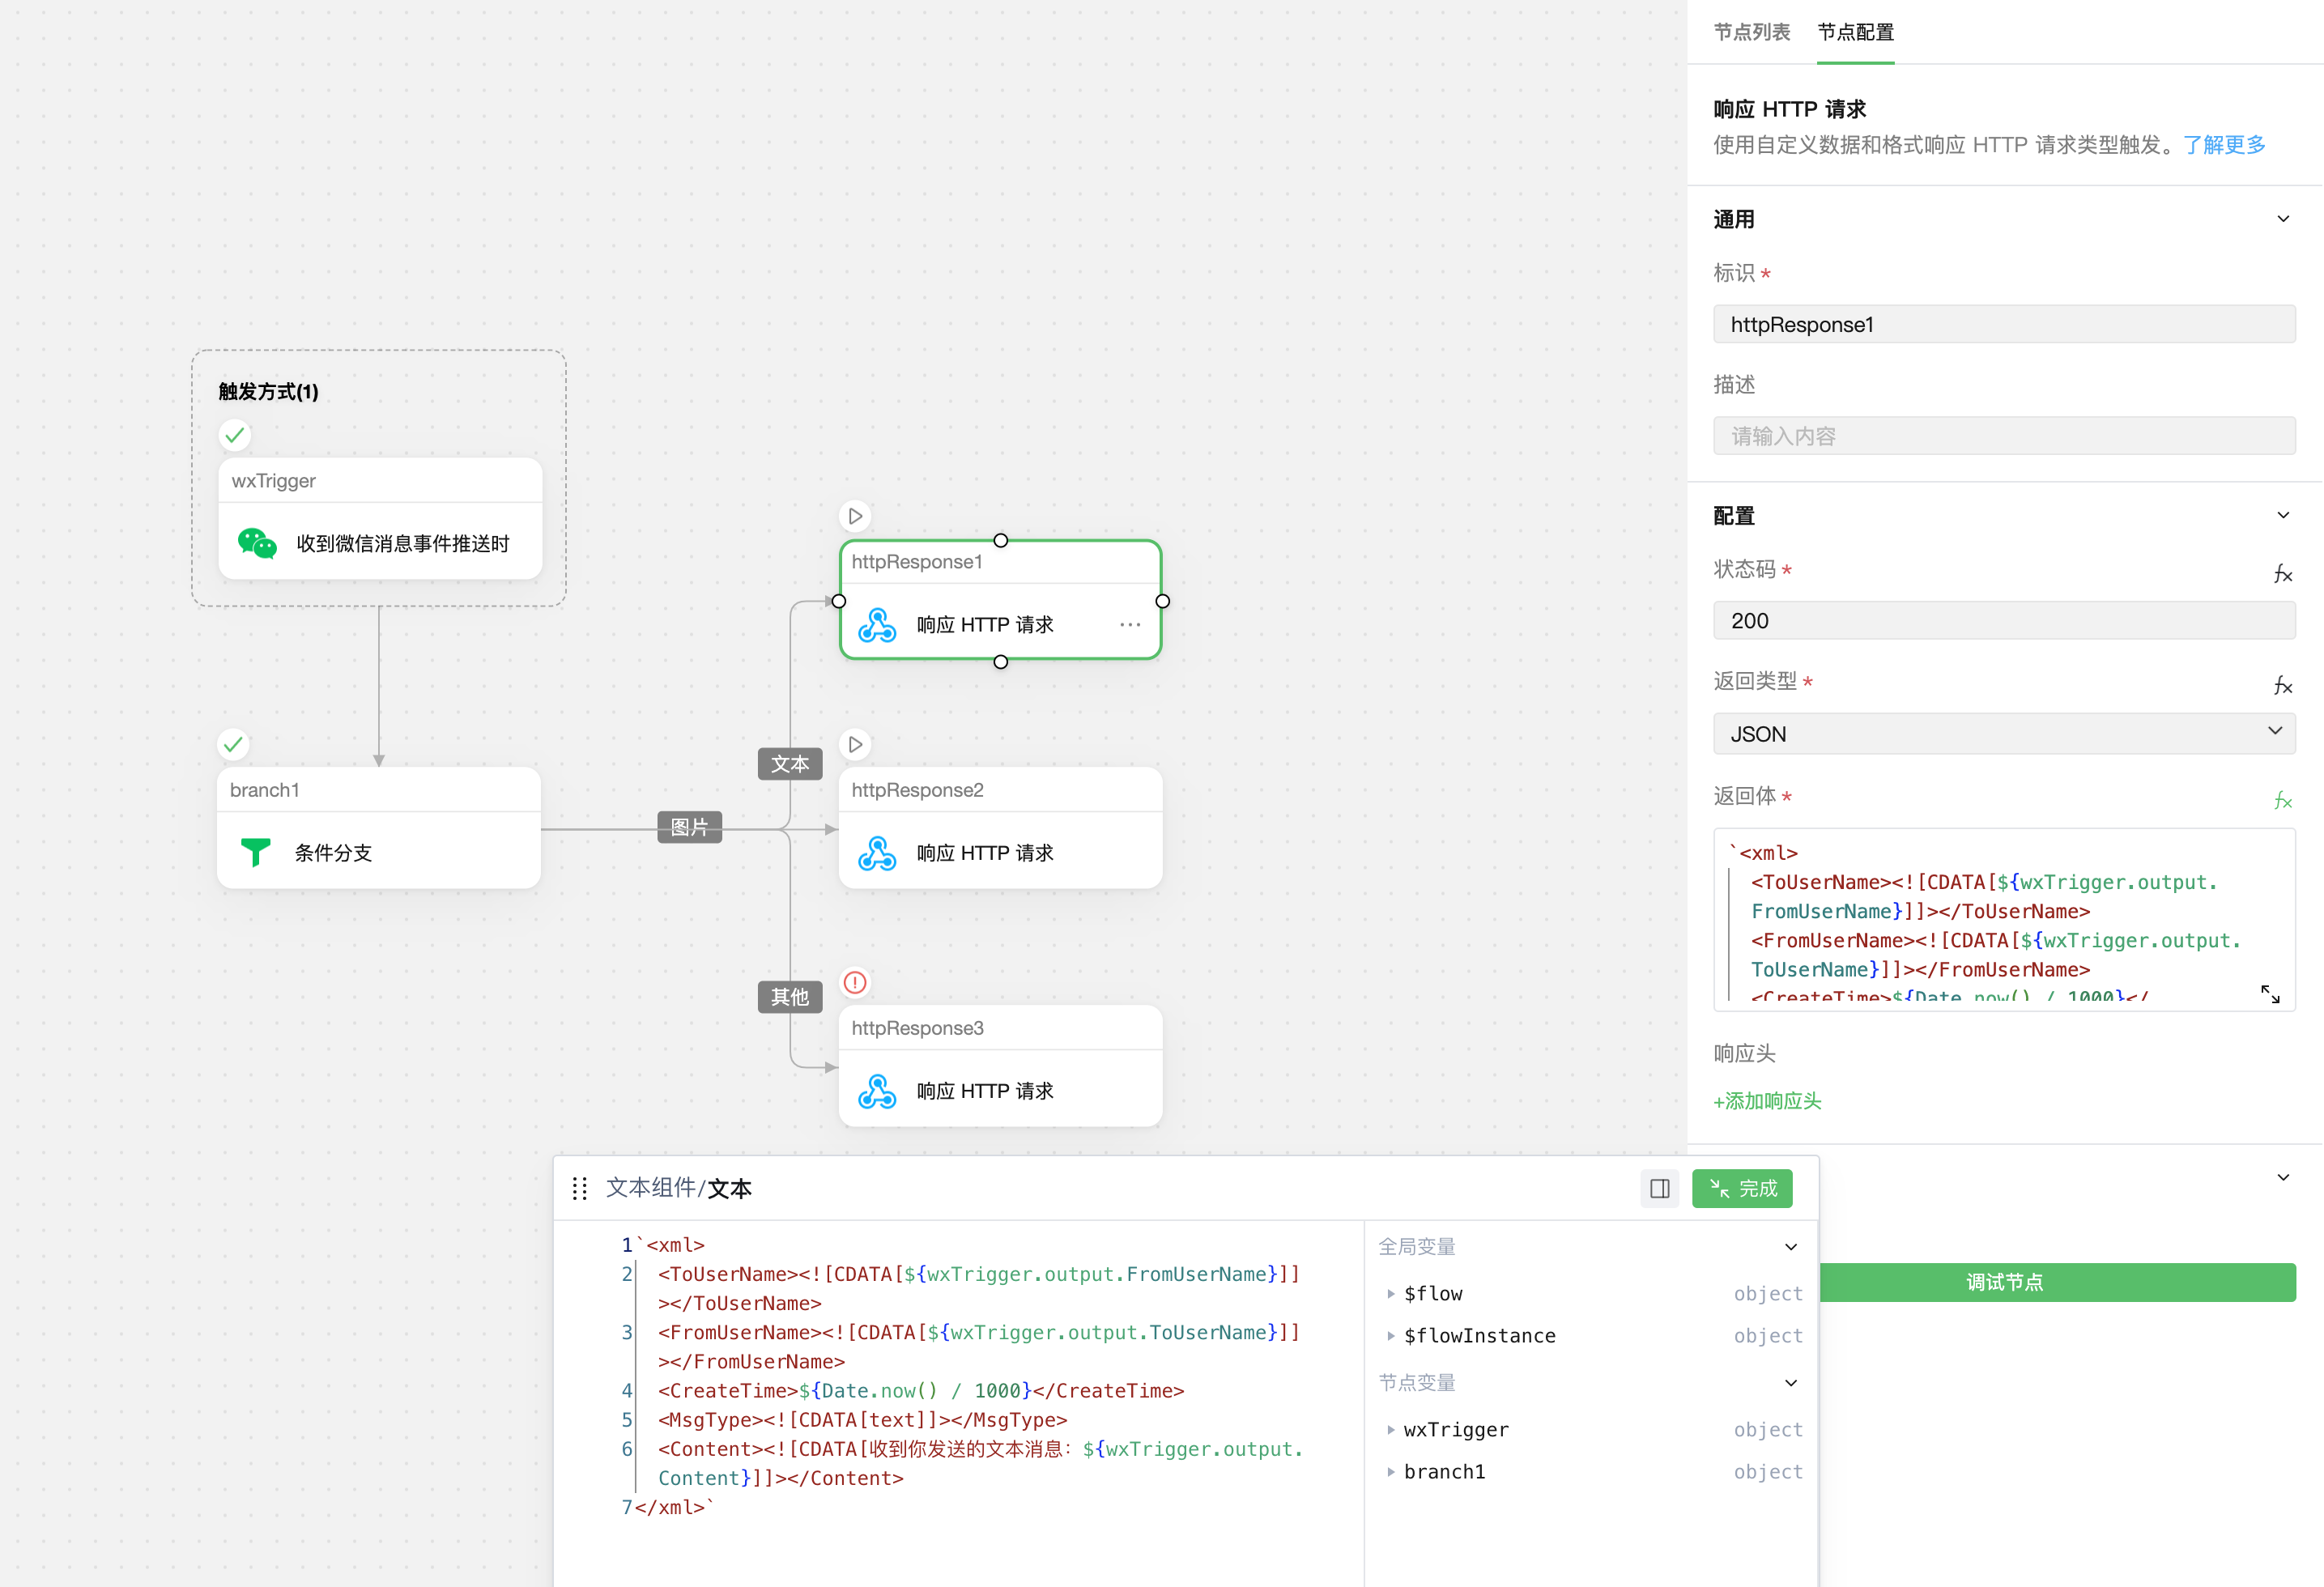The image size is (2324, 1587).
Task: Click fx expression icon for 返回体
Action: [2282, 800]
